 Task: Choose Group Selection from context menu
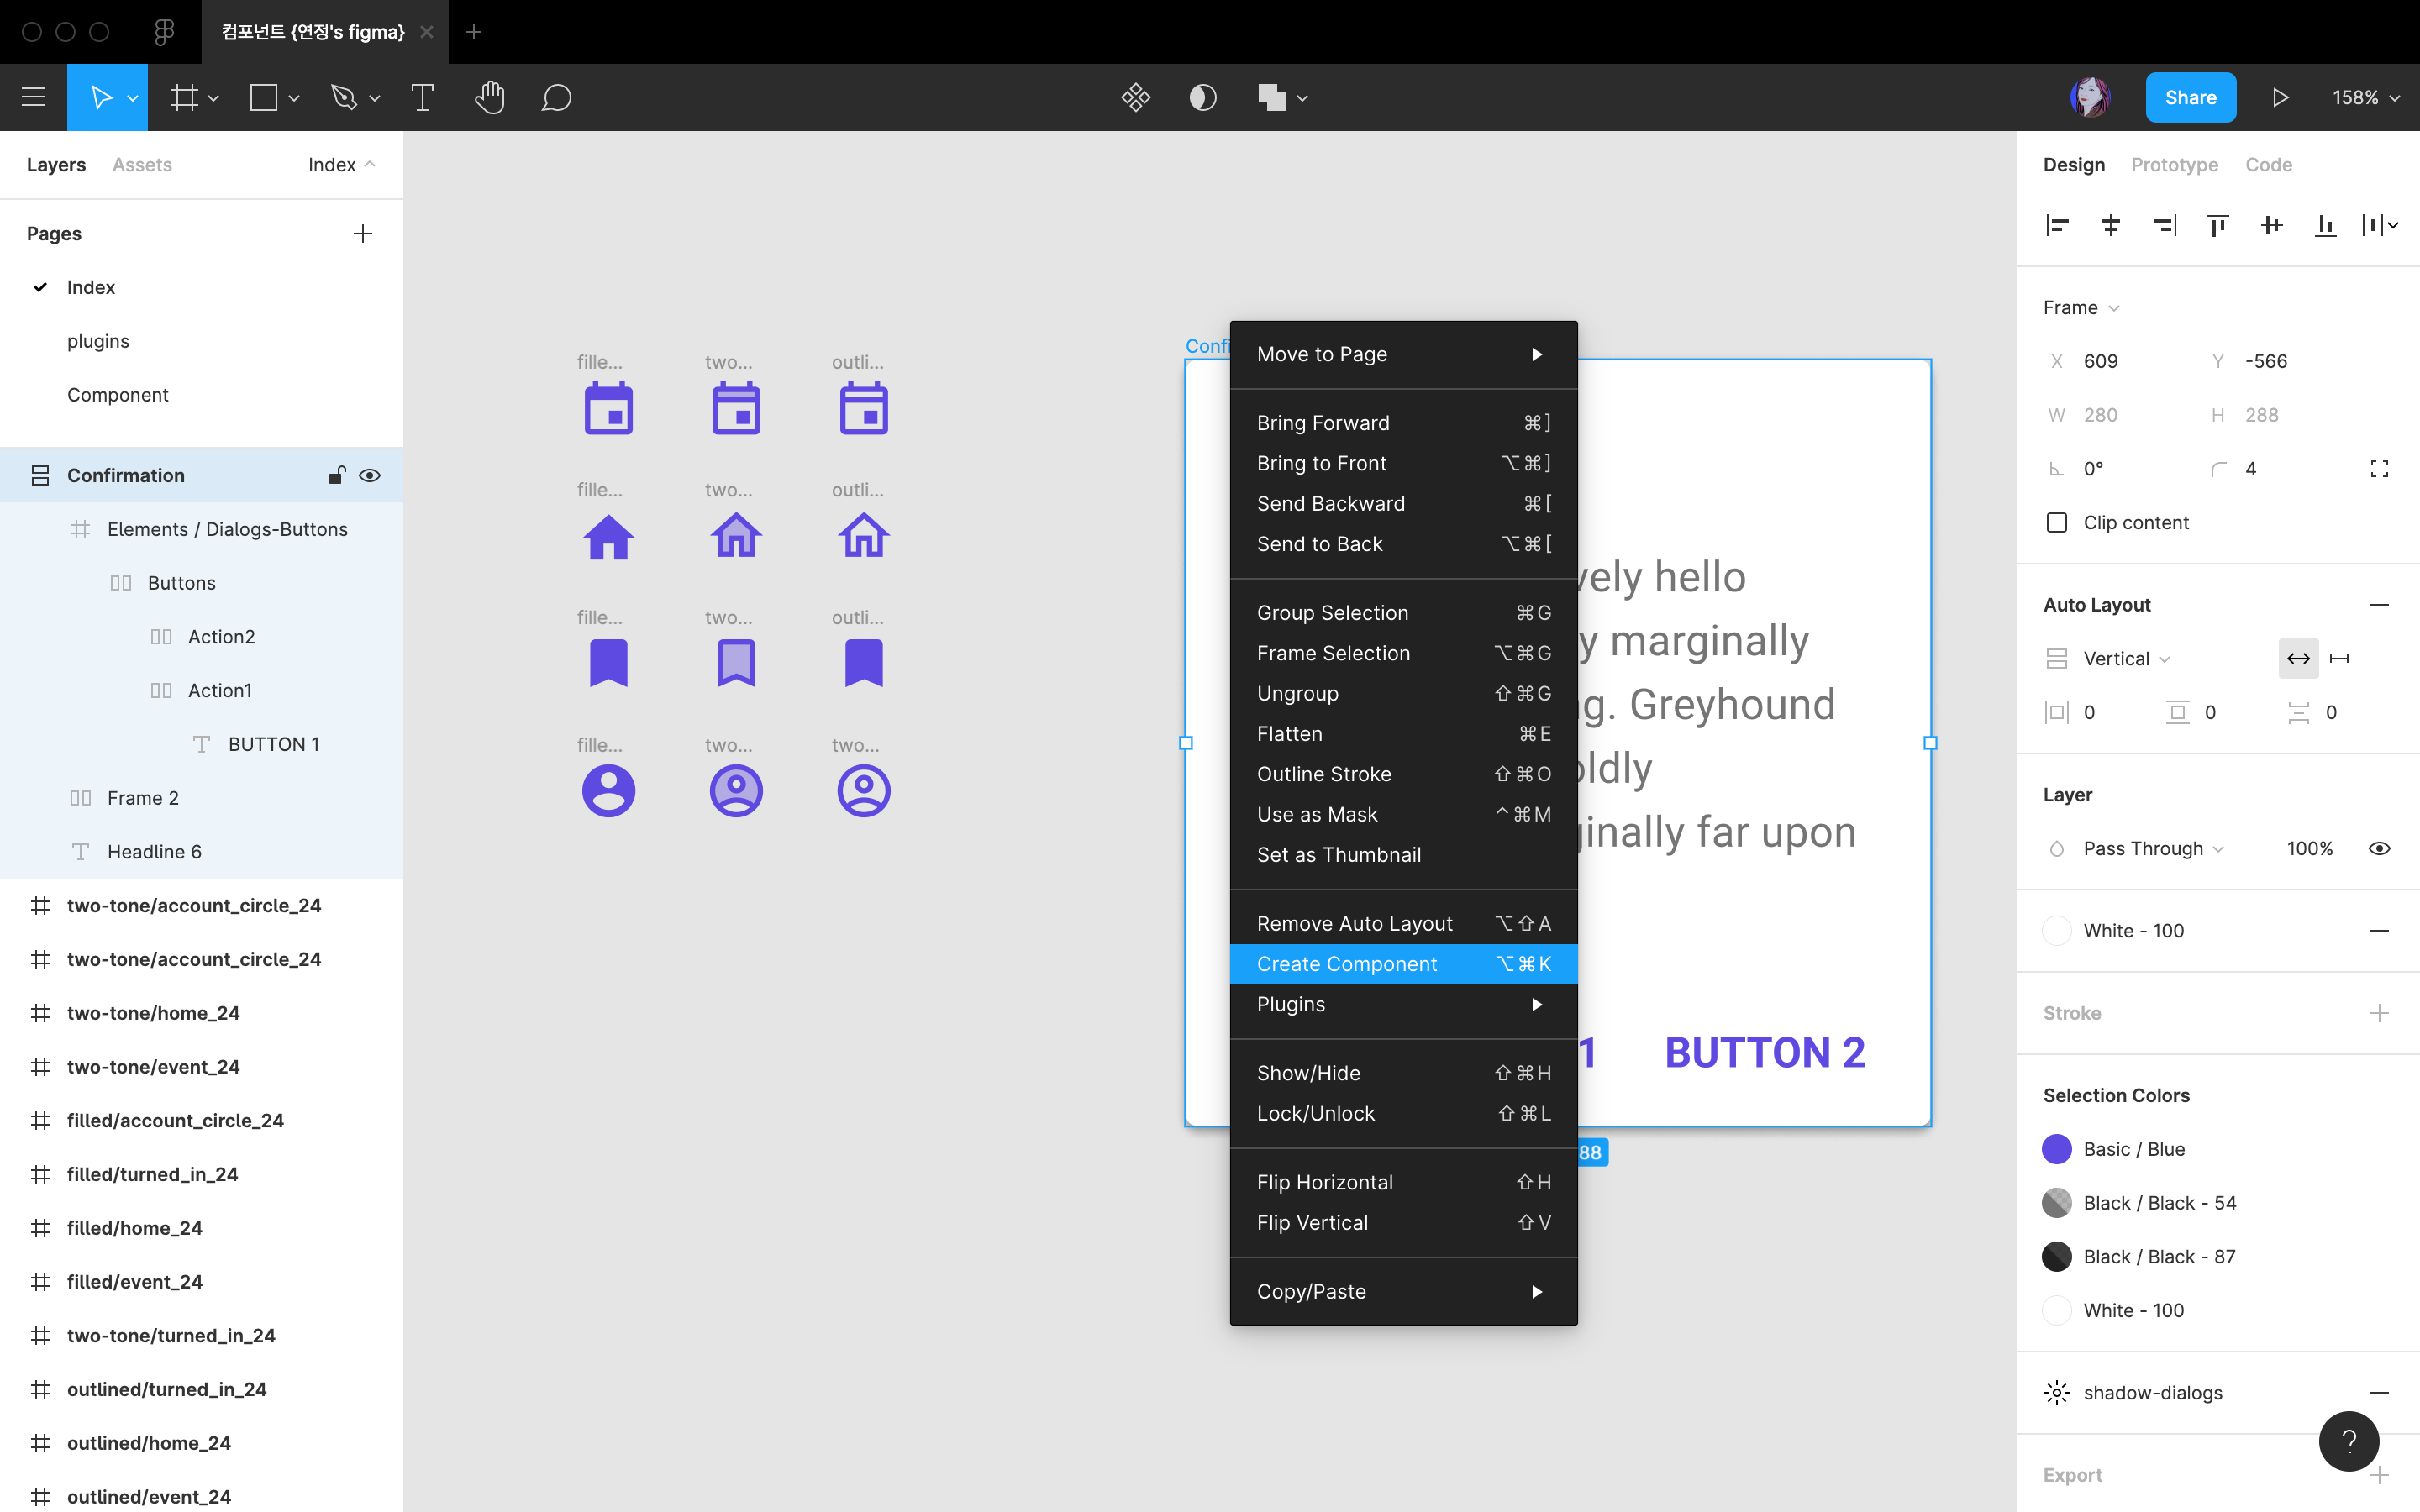click(1403, 613)
